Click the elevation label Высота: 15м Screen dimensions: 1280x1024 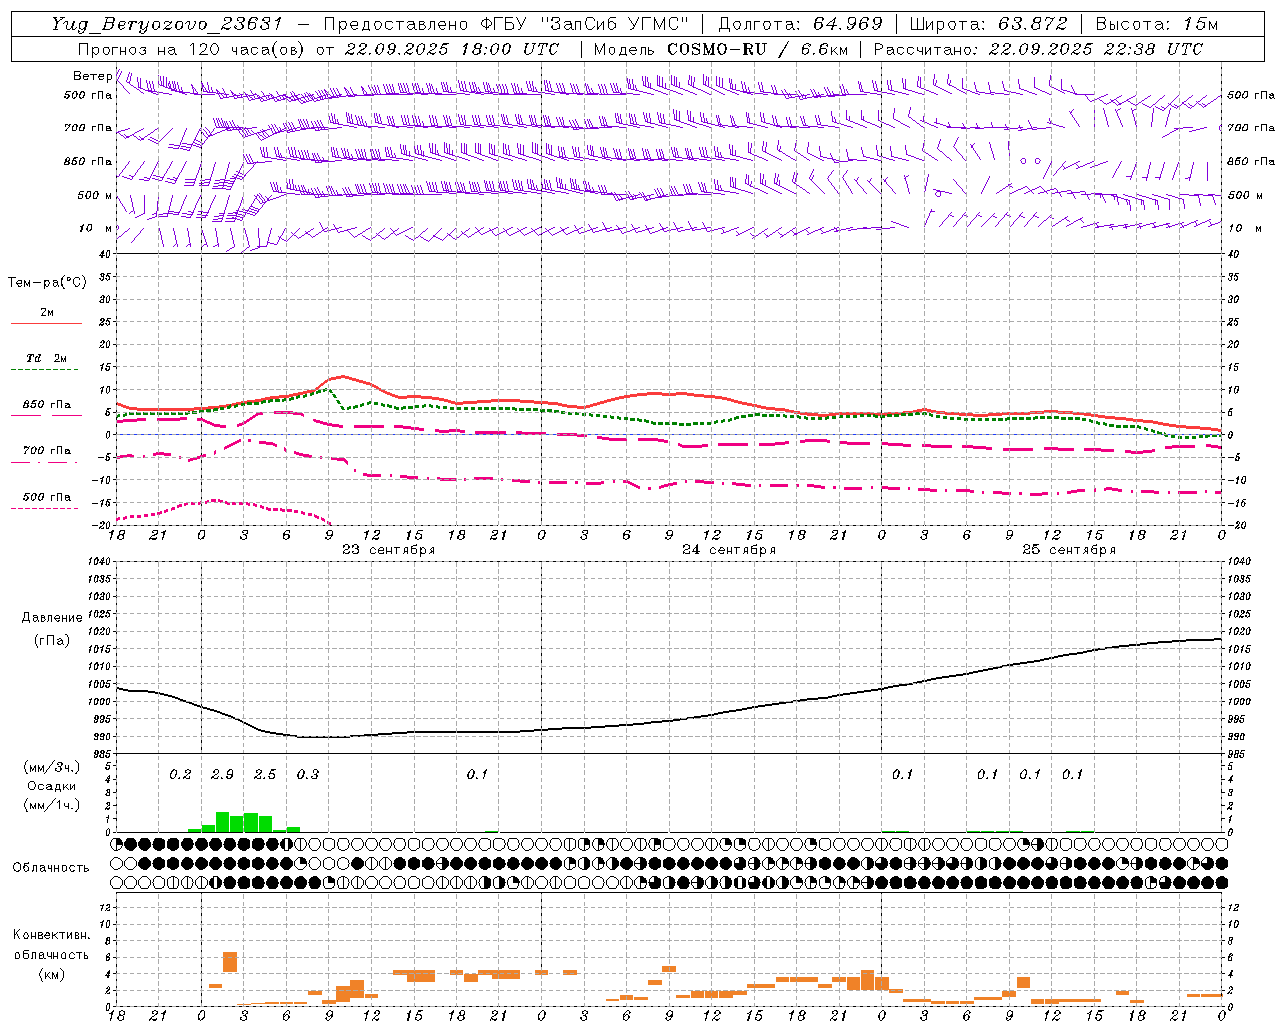click(1156, 24)
